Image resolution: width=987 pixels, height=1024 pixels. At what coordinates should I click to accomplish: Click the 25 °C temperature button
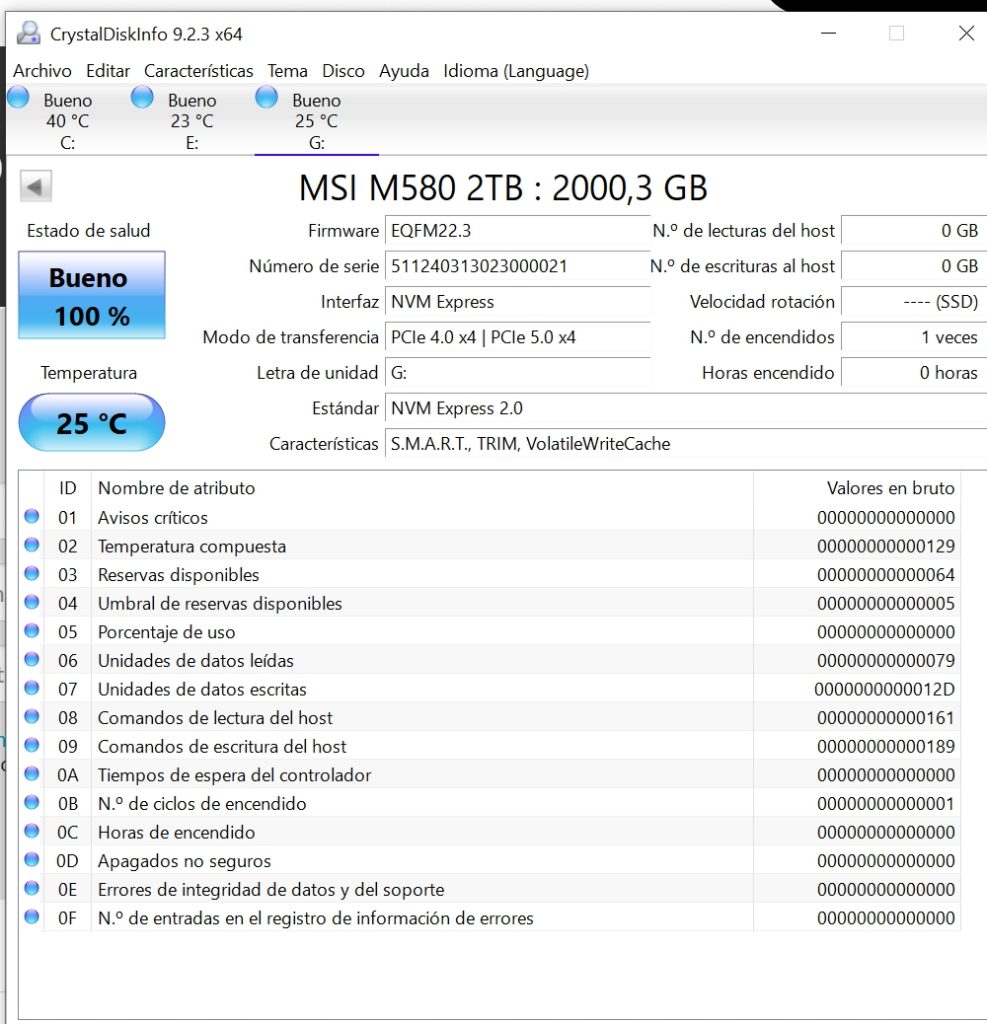pyautogui.click(x=91, y=423)
